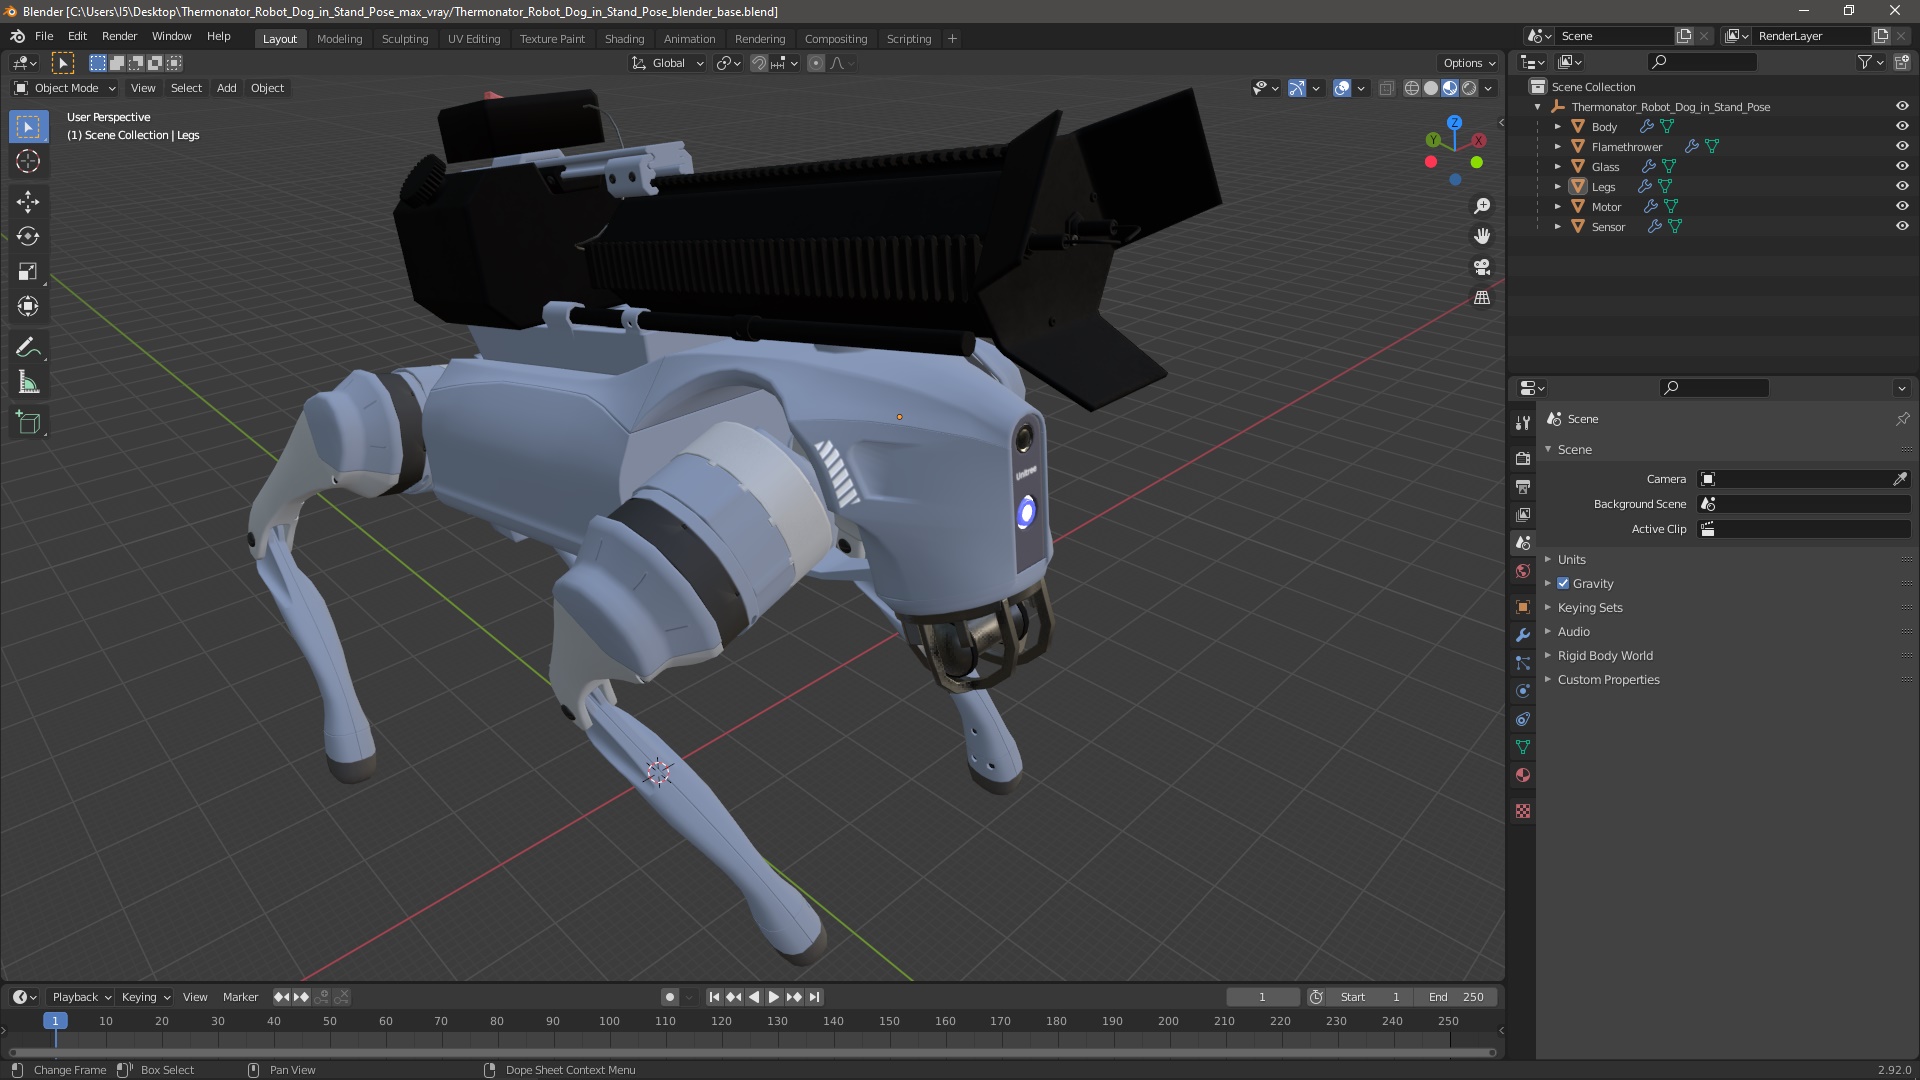
Task: Switch to the Sculpting workspace tab
Action: click(405, 39)
